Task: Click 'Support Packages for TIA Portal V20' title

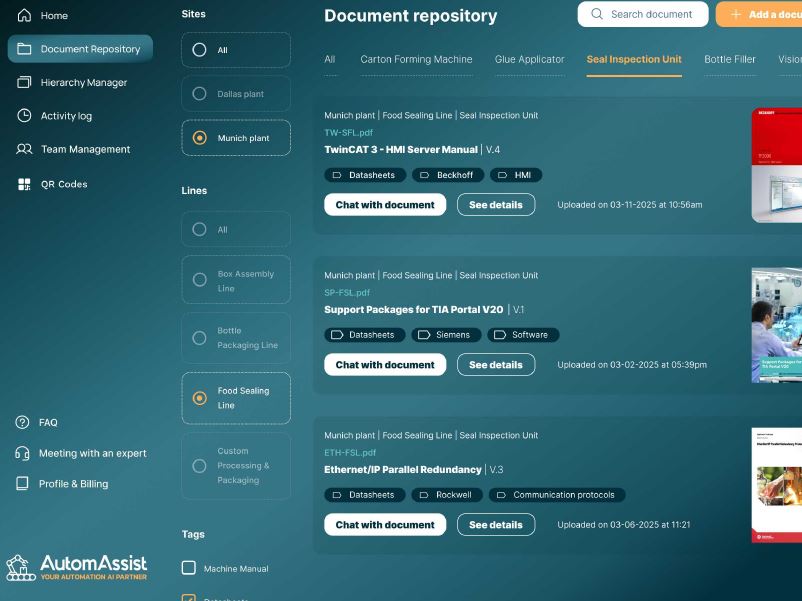Action: pos(414,310)
